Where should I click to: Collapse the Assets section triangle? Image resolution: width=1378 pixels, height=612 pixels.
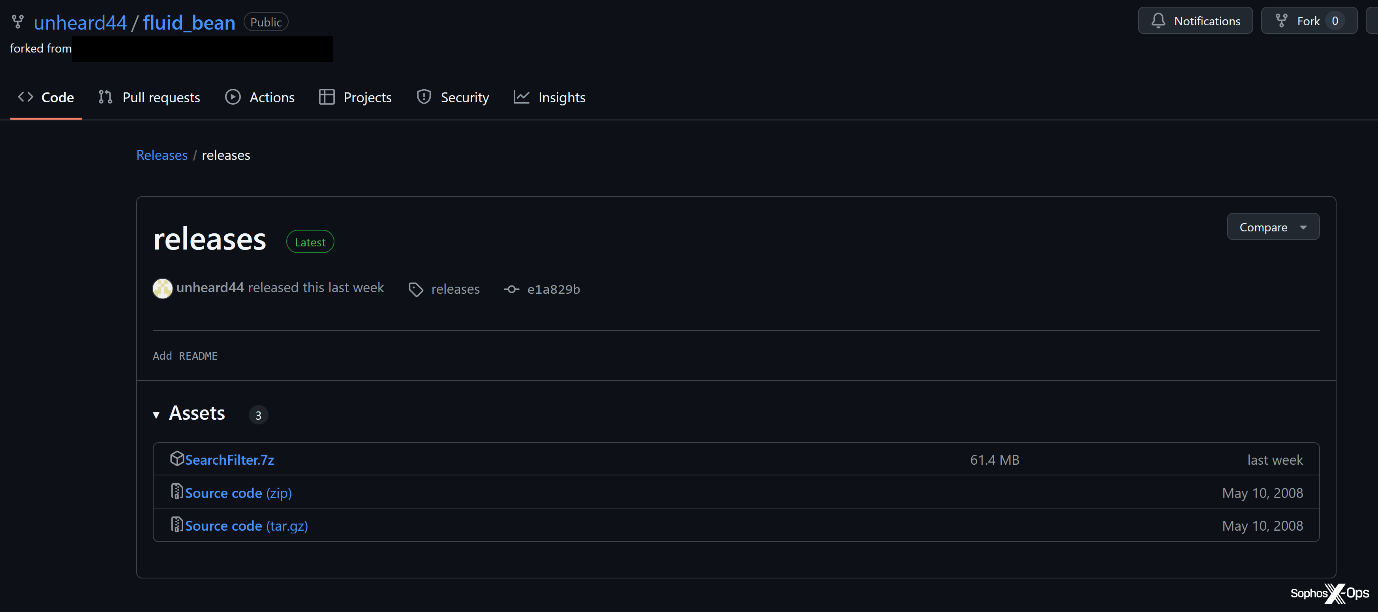point(156,414)
